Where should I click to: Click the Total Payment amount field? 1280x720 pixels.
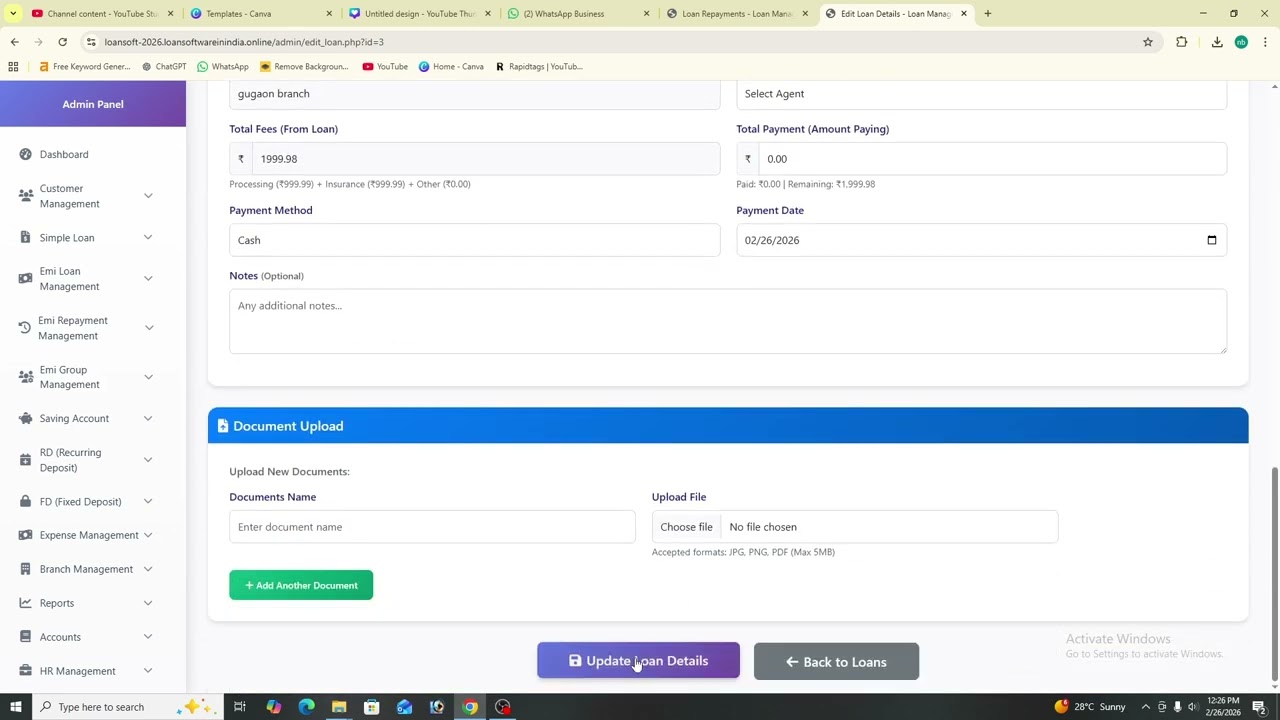pyautogui.click(x=992, y=159)
